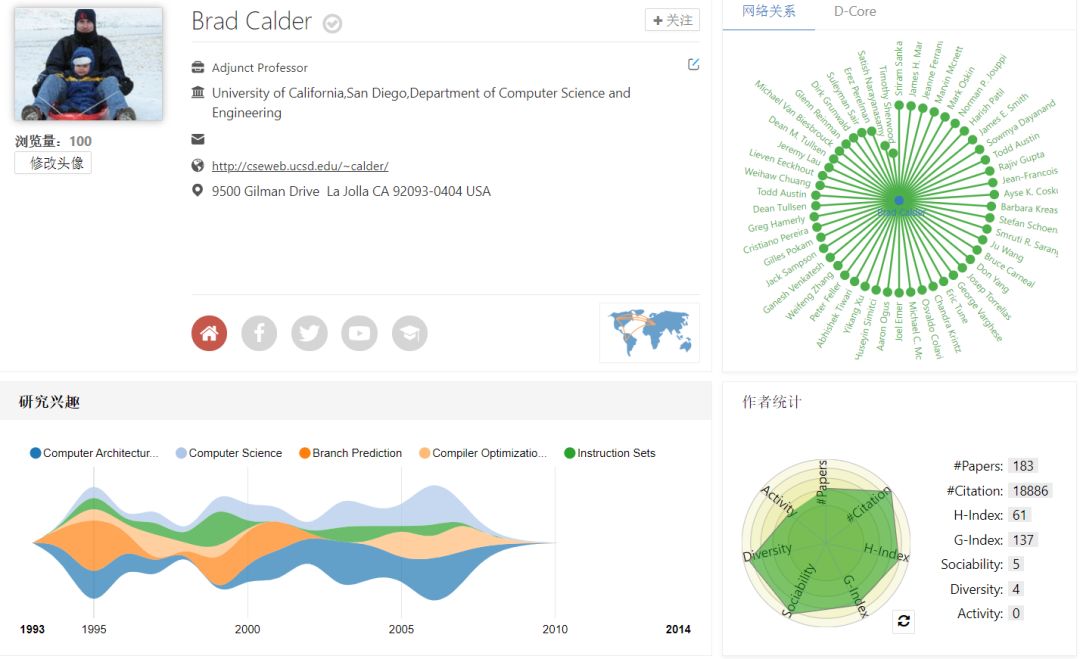Open the world map thumbnail
Viewport: 1080px width, 659px height.
pos(649,332)
